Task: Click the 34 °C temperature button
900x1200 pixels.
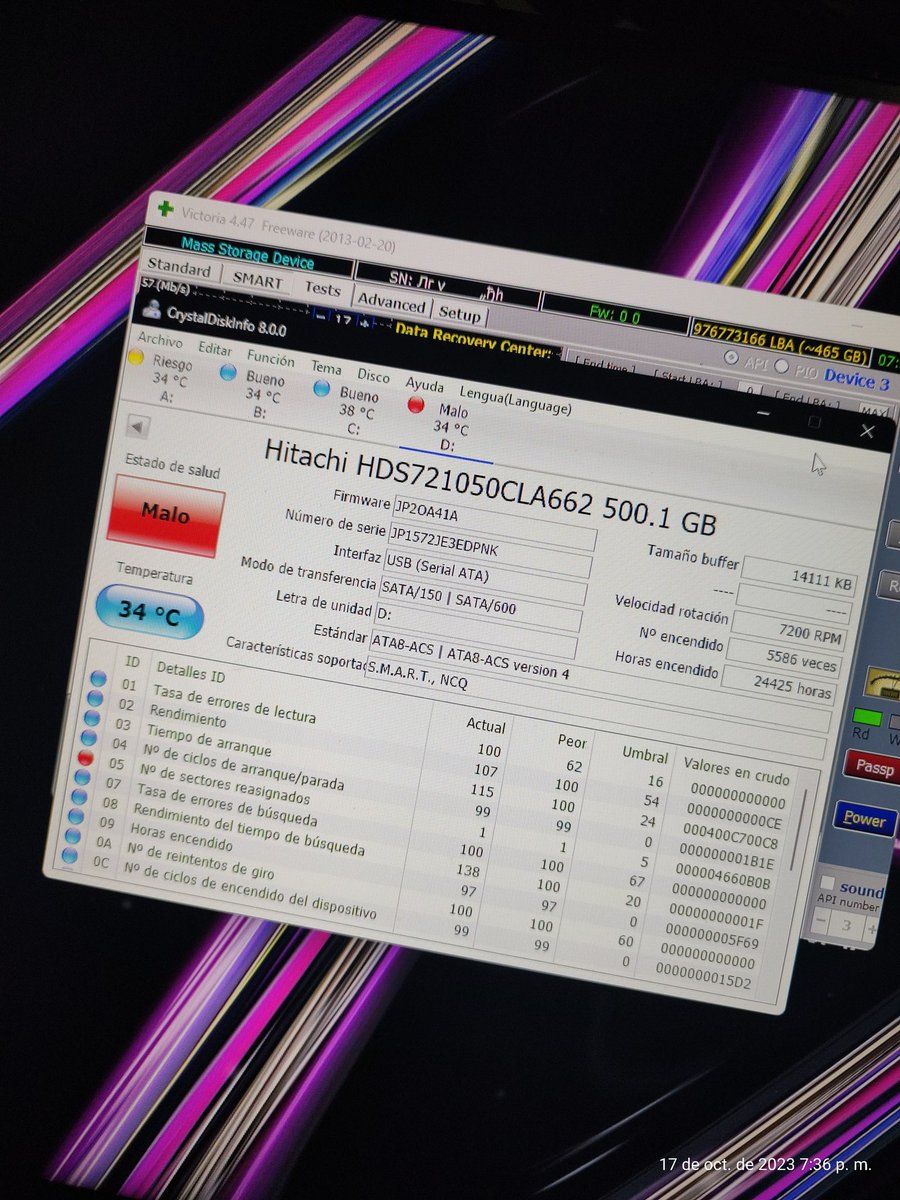Action: [x=148, y=611]
